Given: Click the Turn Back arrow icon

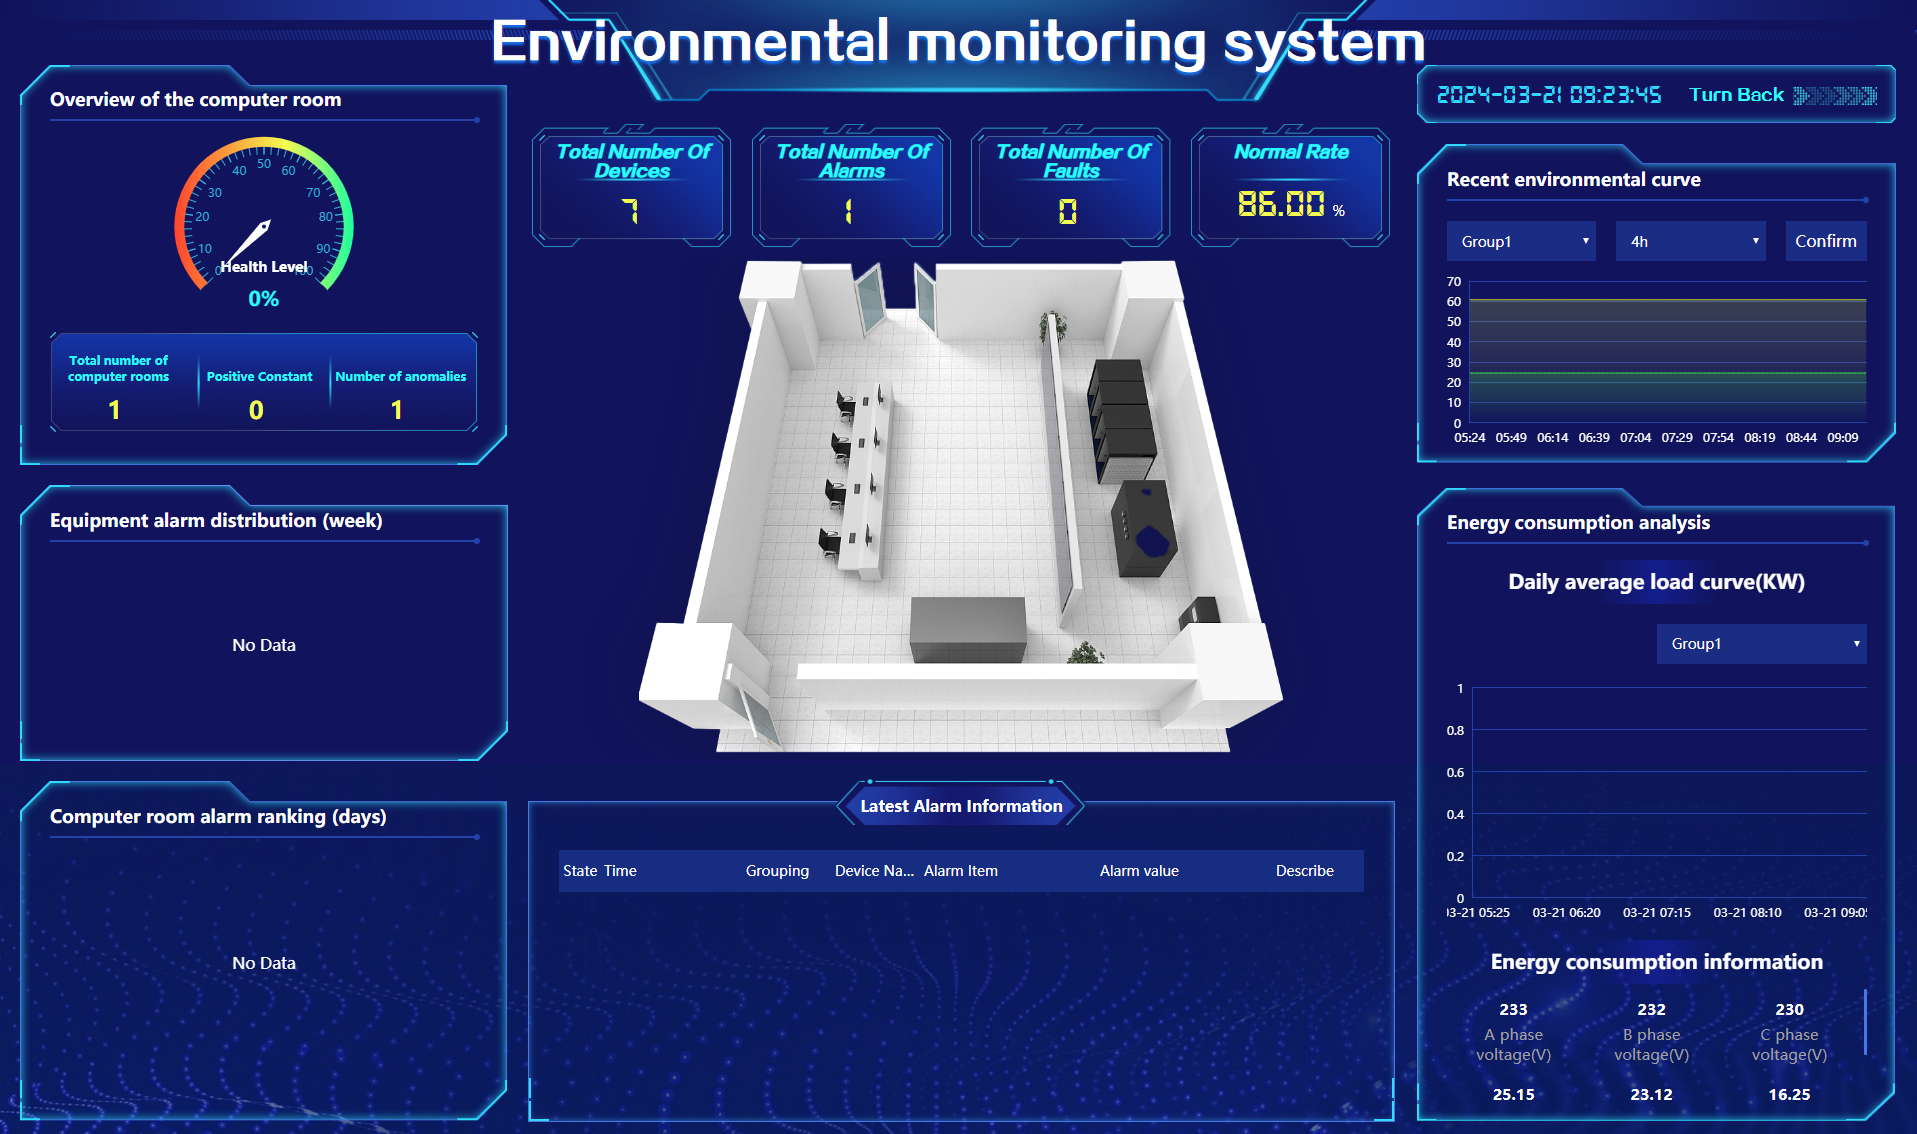Looking at the screenshot, I should (x=1834, y=96).
